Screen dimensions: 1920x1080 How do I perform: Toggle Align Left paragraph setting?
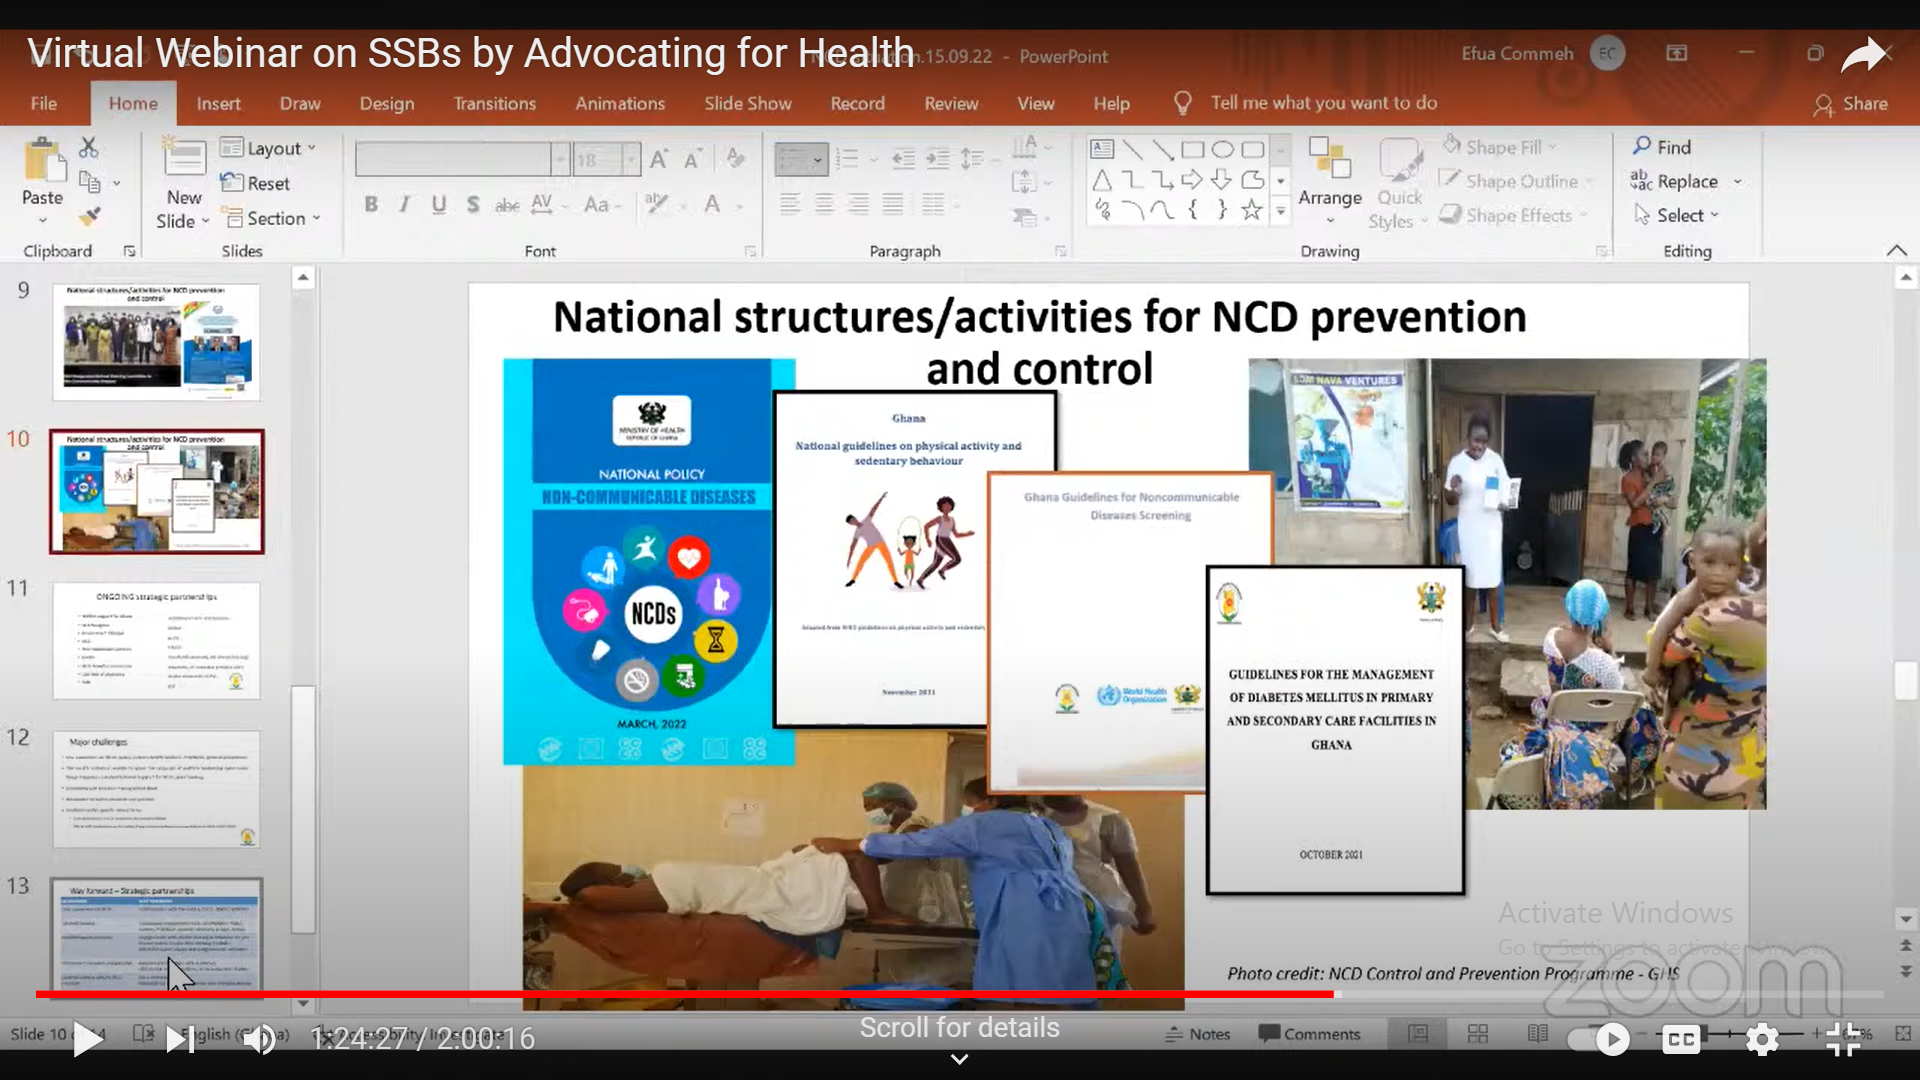790,204
